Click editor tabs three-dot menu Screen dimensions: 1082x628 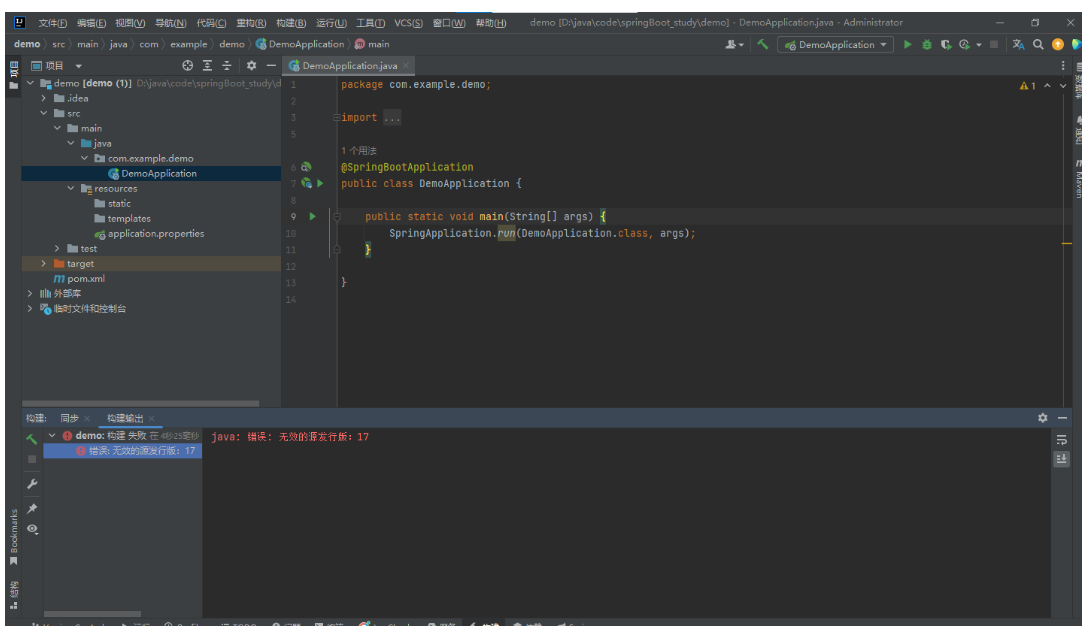tap(1063, 66)
